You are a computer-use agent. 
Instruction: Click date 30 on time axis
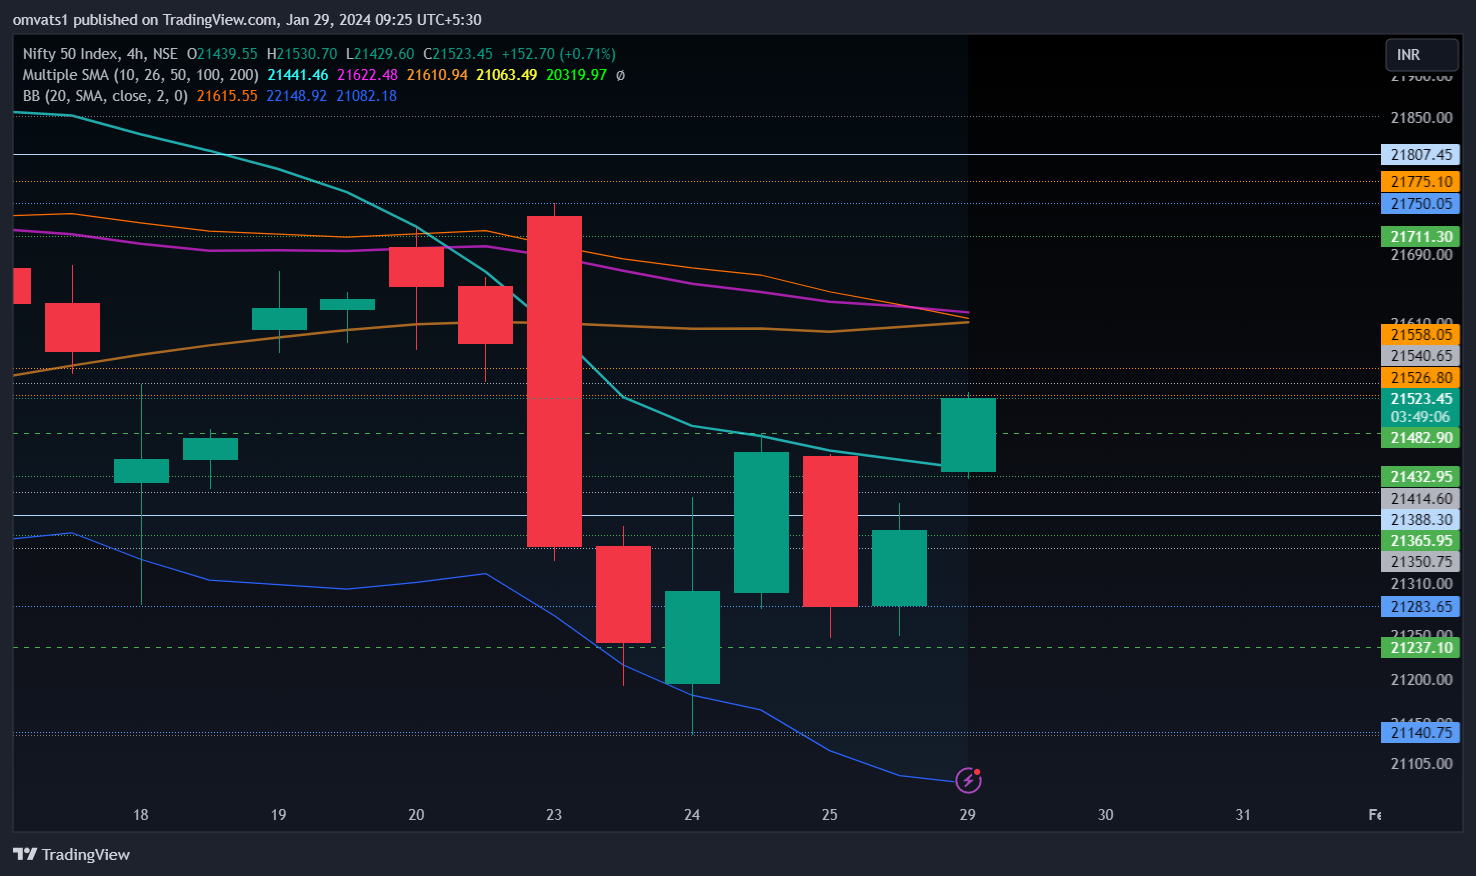[1105, 815]
